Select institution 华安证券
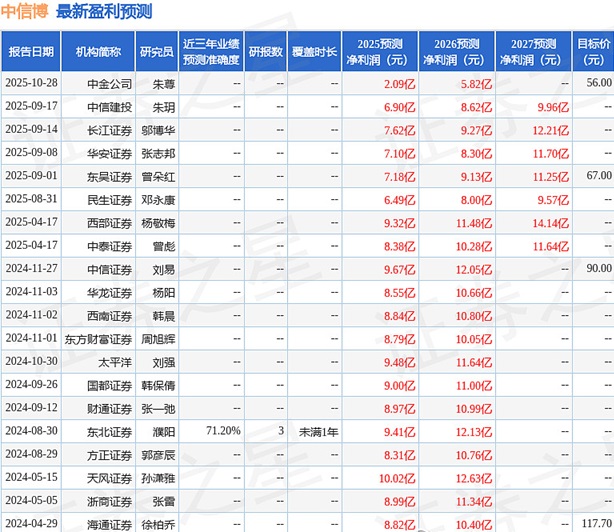 (109, 153)
